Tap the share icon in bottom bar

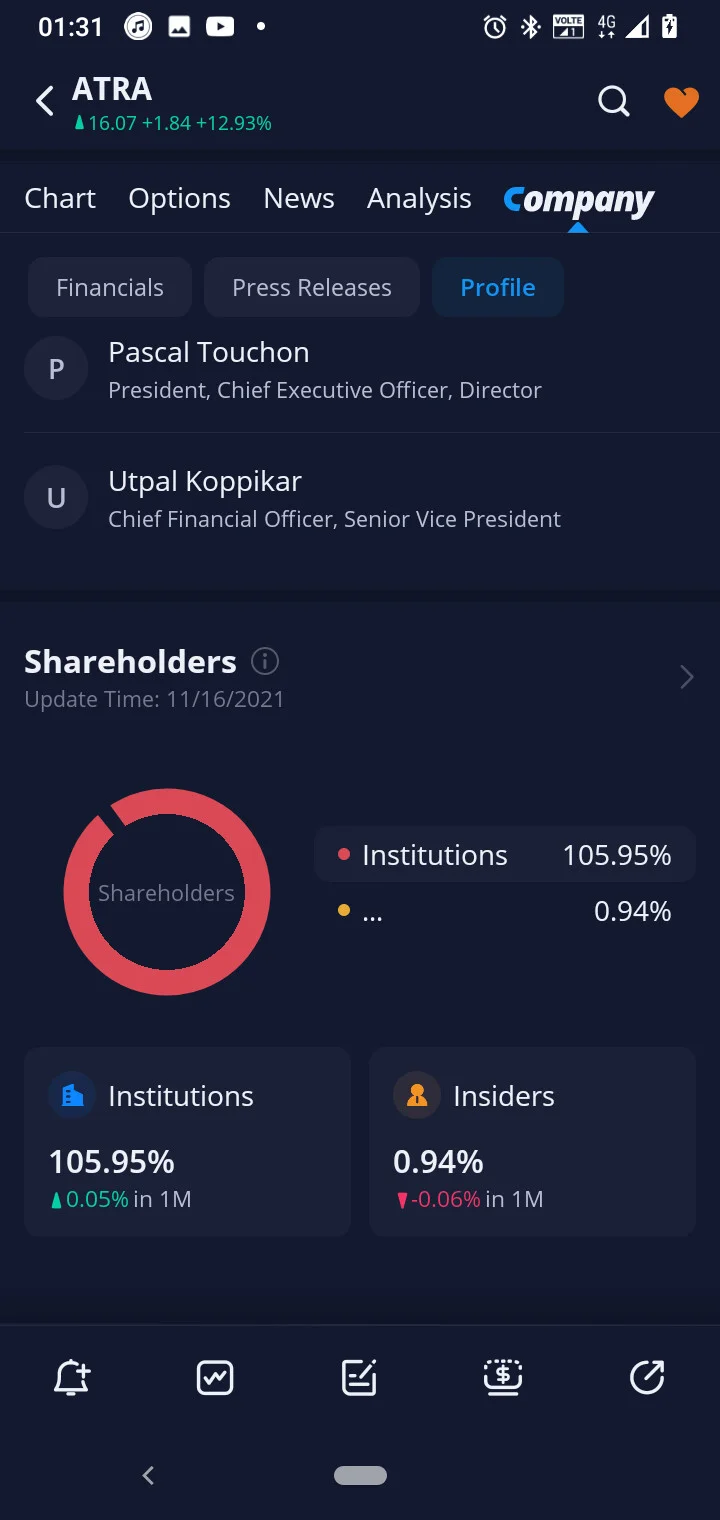click(x=647, y=1378)
